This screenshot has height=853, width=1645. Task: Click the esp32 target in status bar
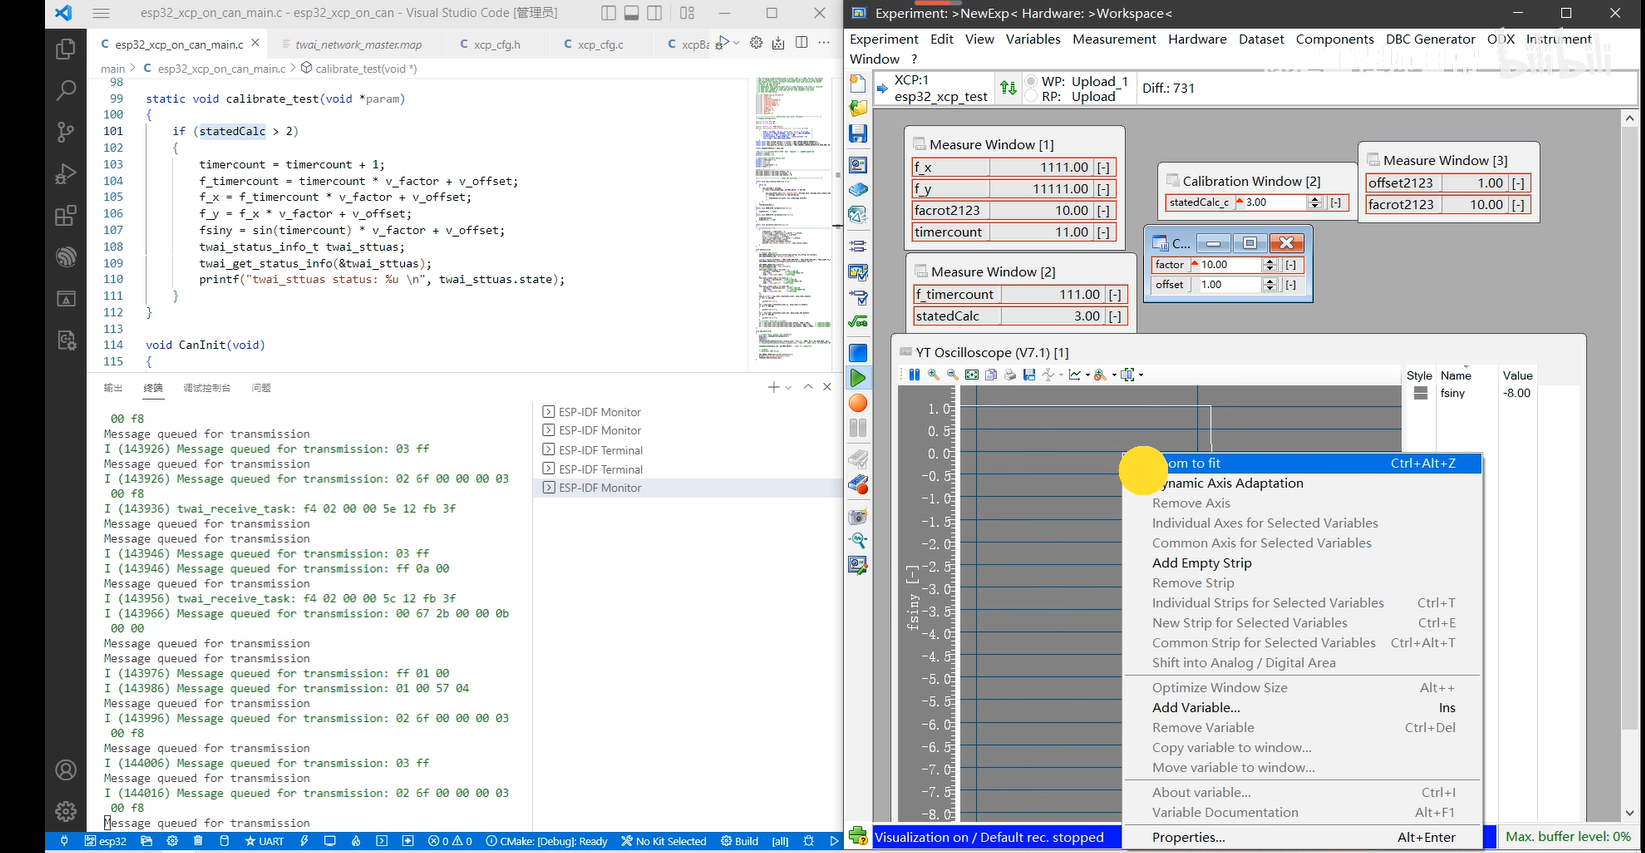click(106, 841)
